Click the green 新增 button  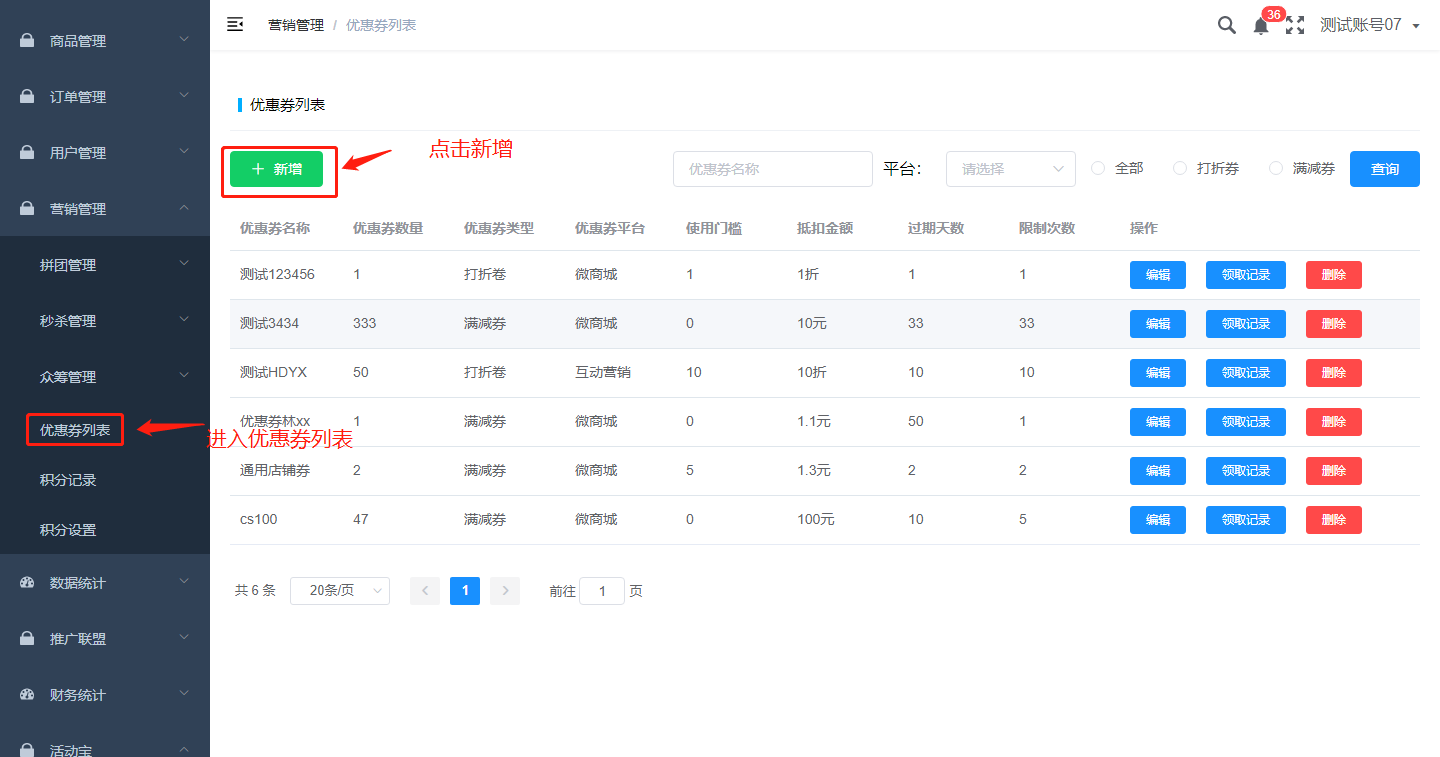[x=277, y=169]
